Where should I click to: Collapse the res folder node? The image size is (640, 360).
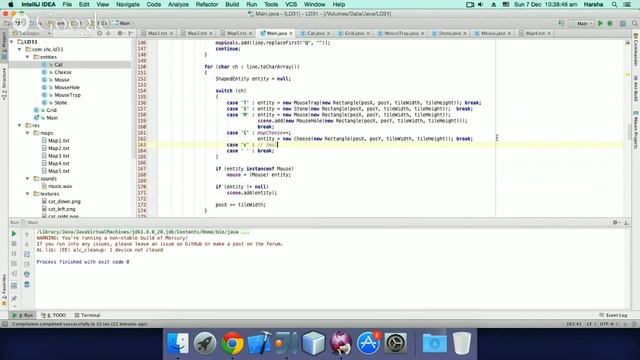[20, 125]
